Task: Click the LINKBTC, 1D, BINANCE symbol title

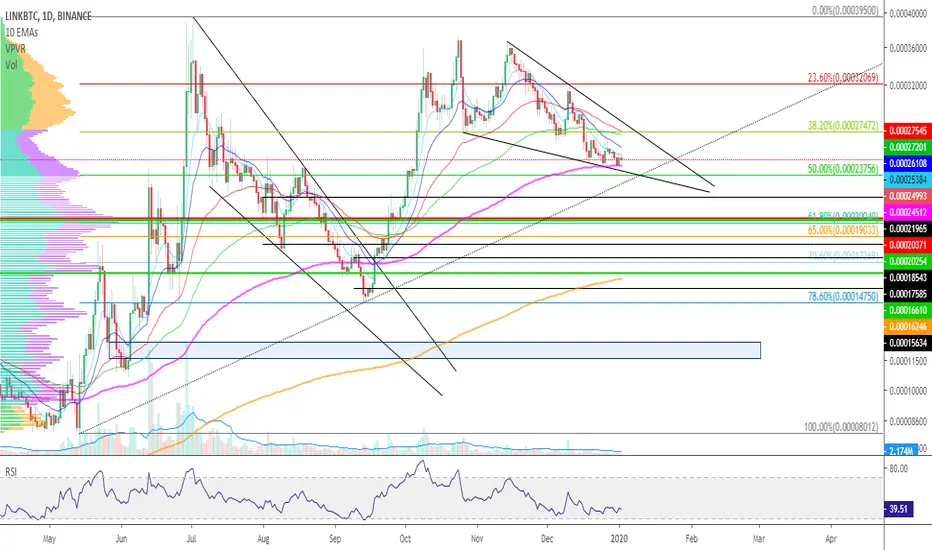Action: click(48, 16)
